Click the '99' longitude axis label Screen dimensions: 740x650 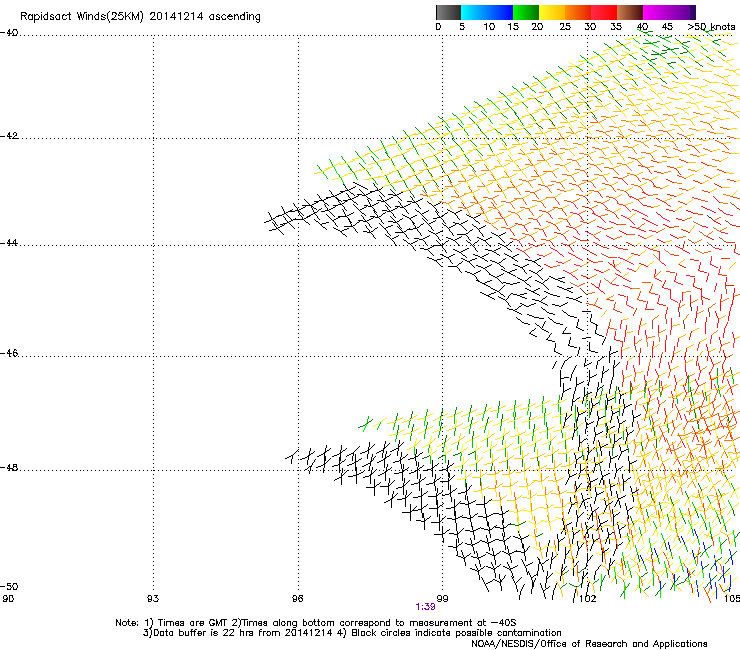[442, 599]
